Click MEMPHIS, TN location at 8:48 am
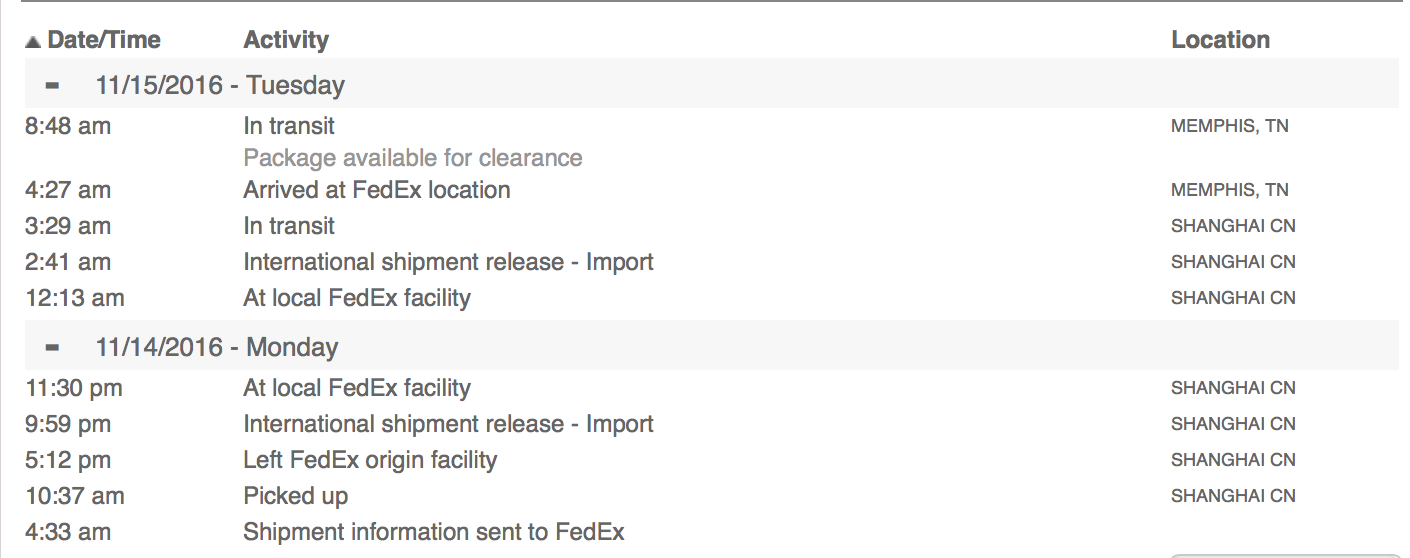This screenshot has width=1410, height=558. coord(1229,127)
